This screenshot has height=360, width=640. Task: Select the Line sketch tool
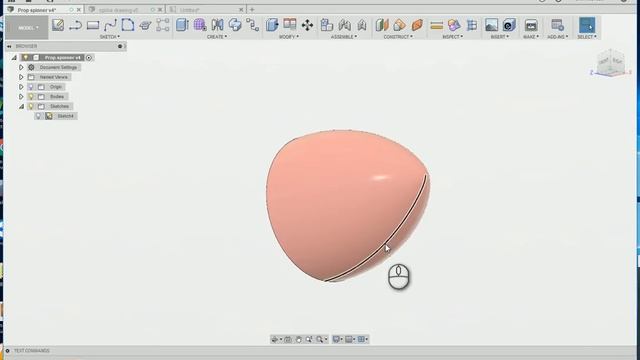pyautogui.click(x=75, y=25)
